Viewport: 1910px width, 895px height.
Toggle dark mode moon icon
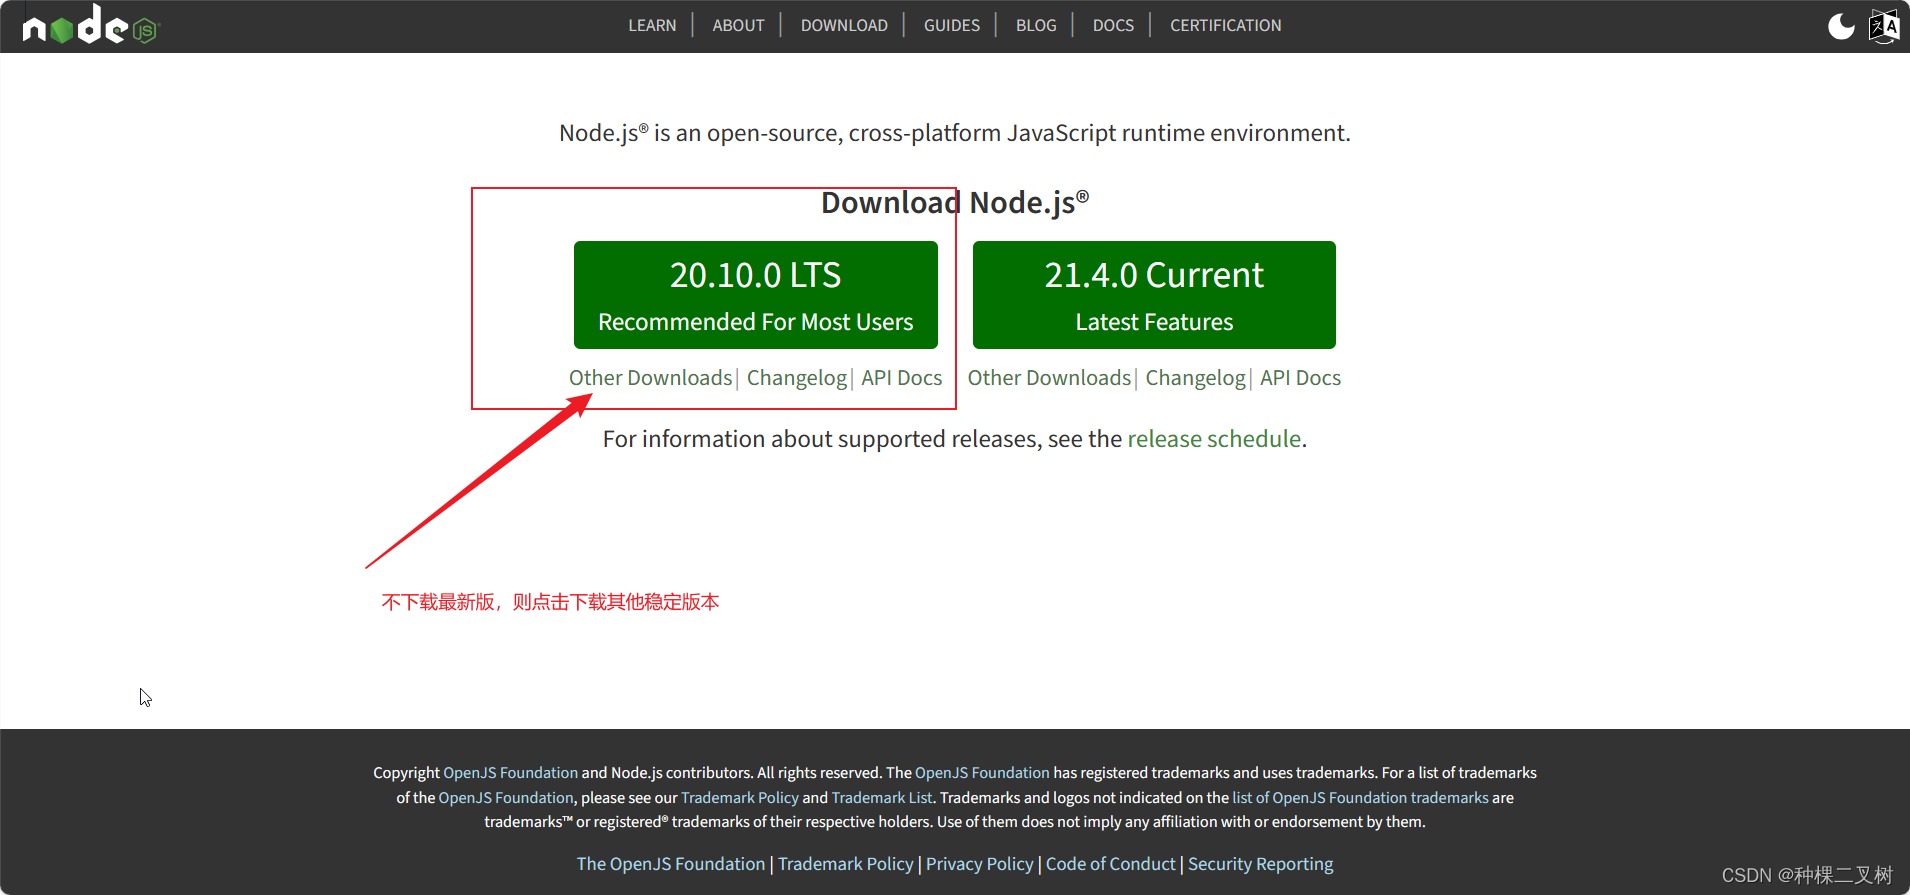point(1841,26)
